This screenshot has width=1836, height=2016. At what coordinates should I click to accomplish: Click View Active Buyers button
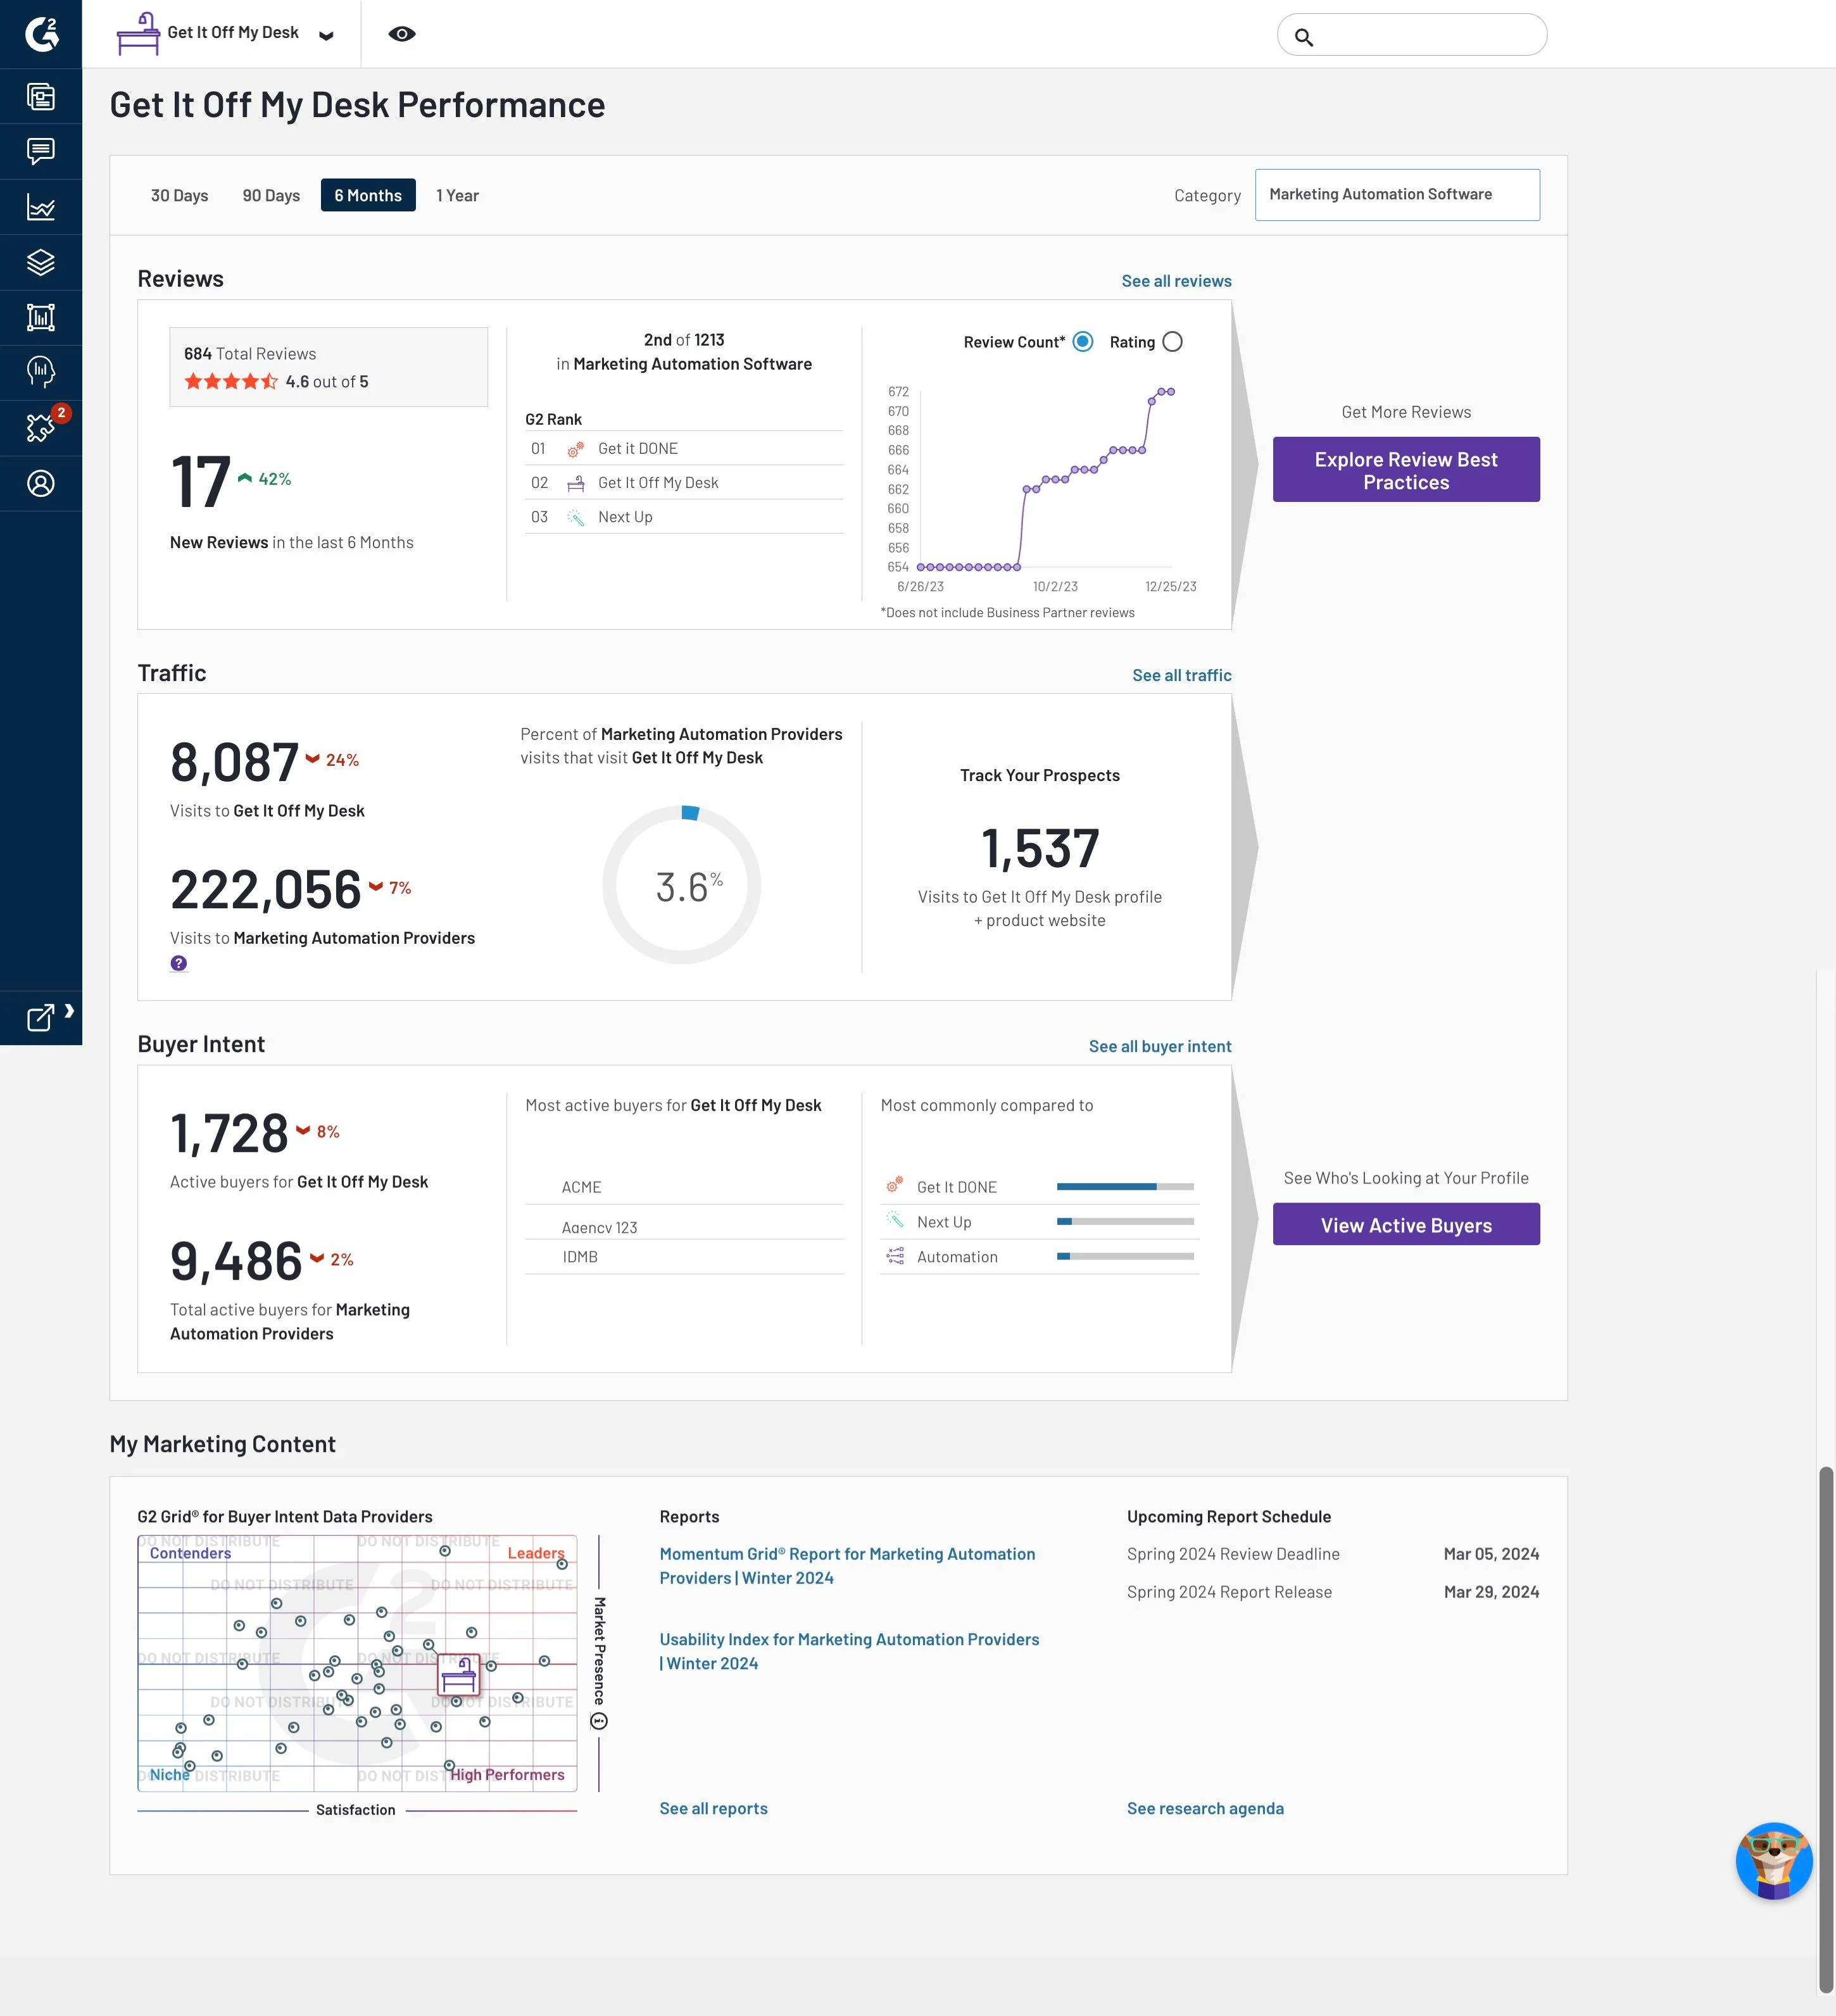[x=1406, y=1225]
